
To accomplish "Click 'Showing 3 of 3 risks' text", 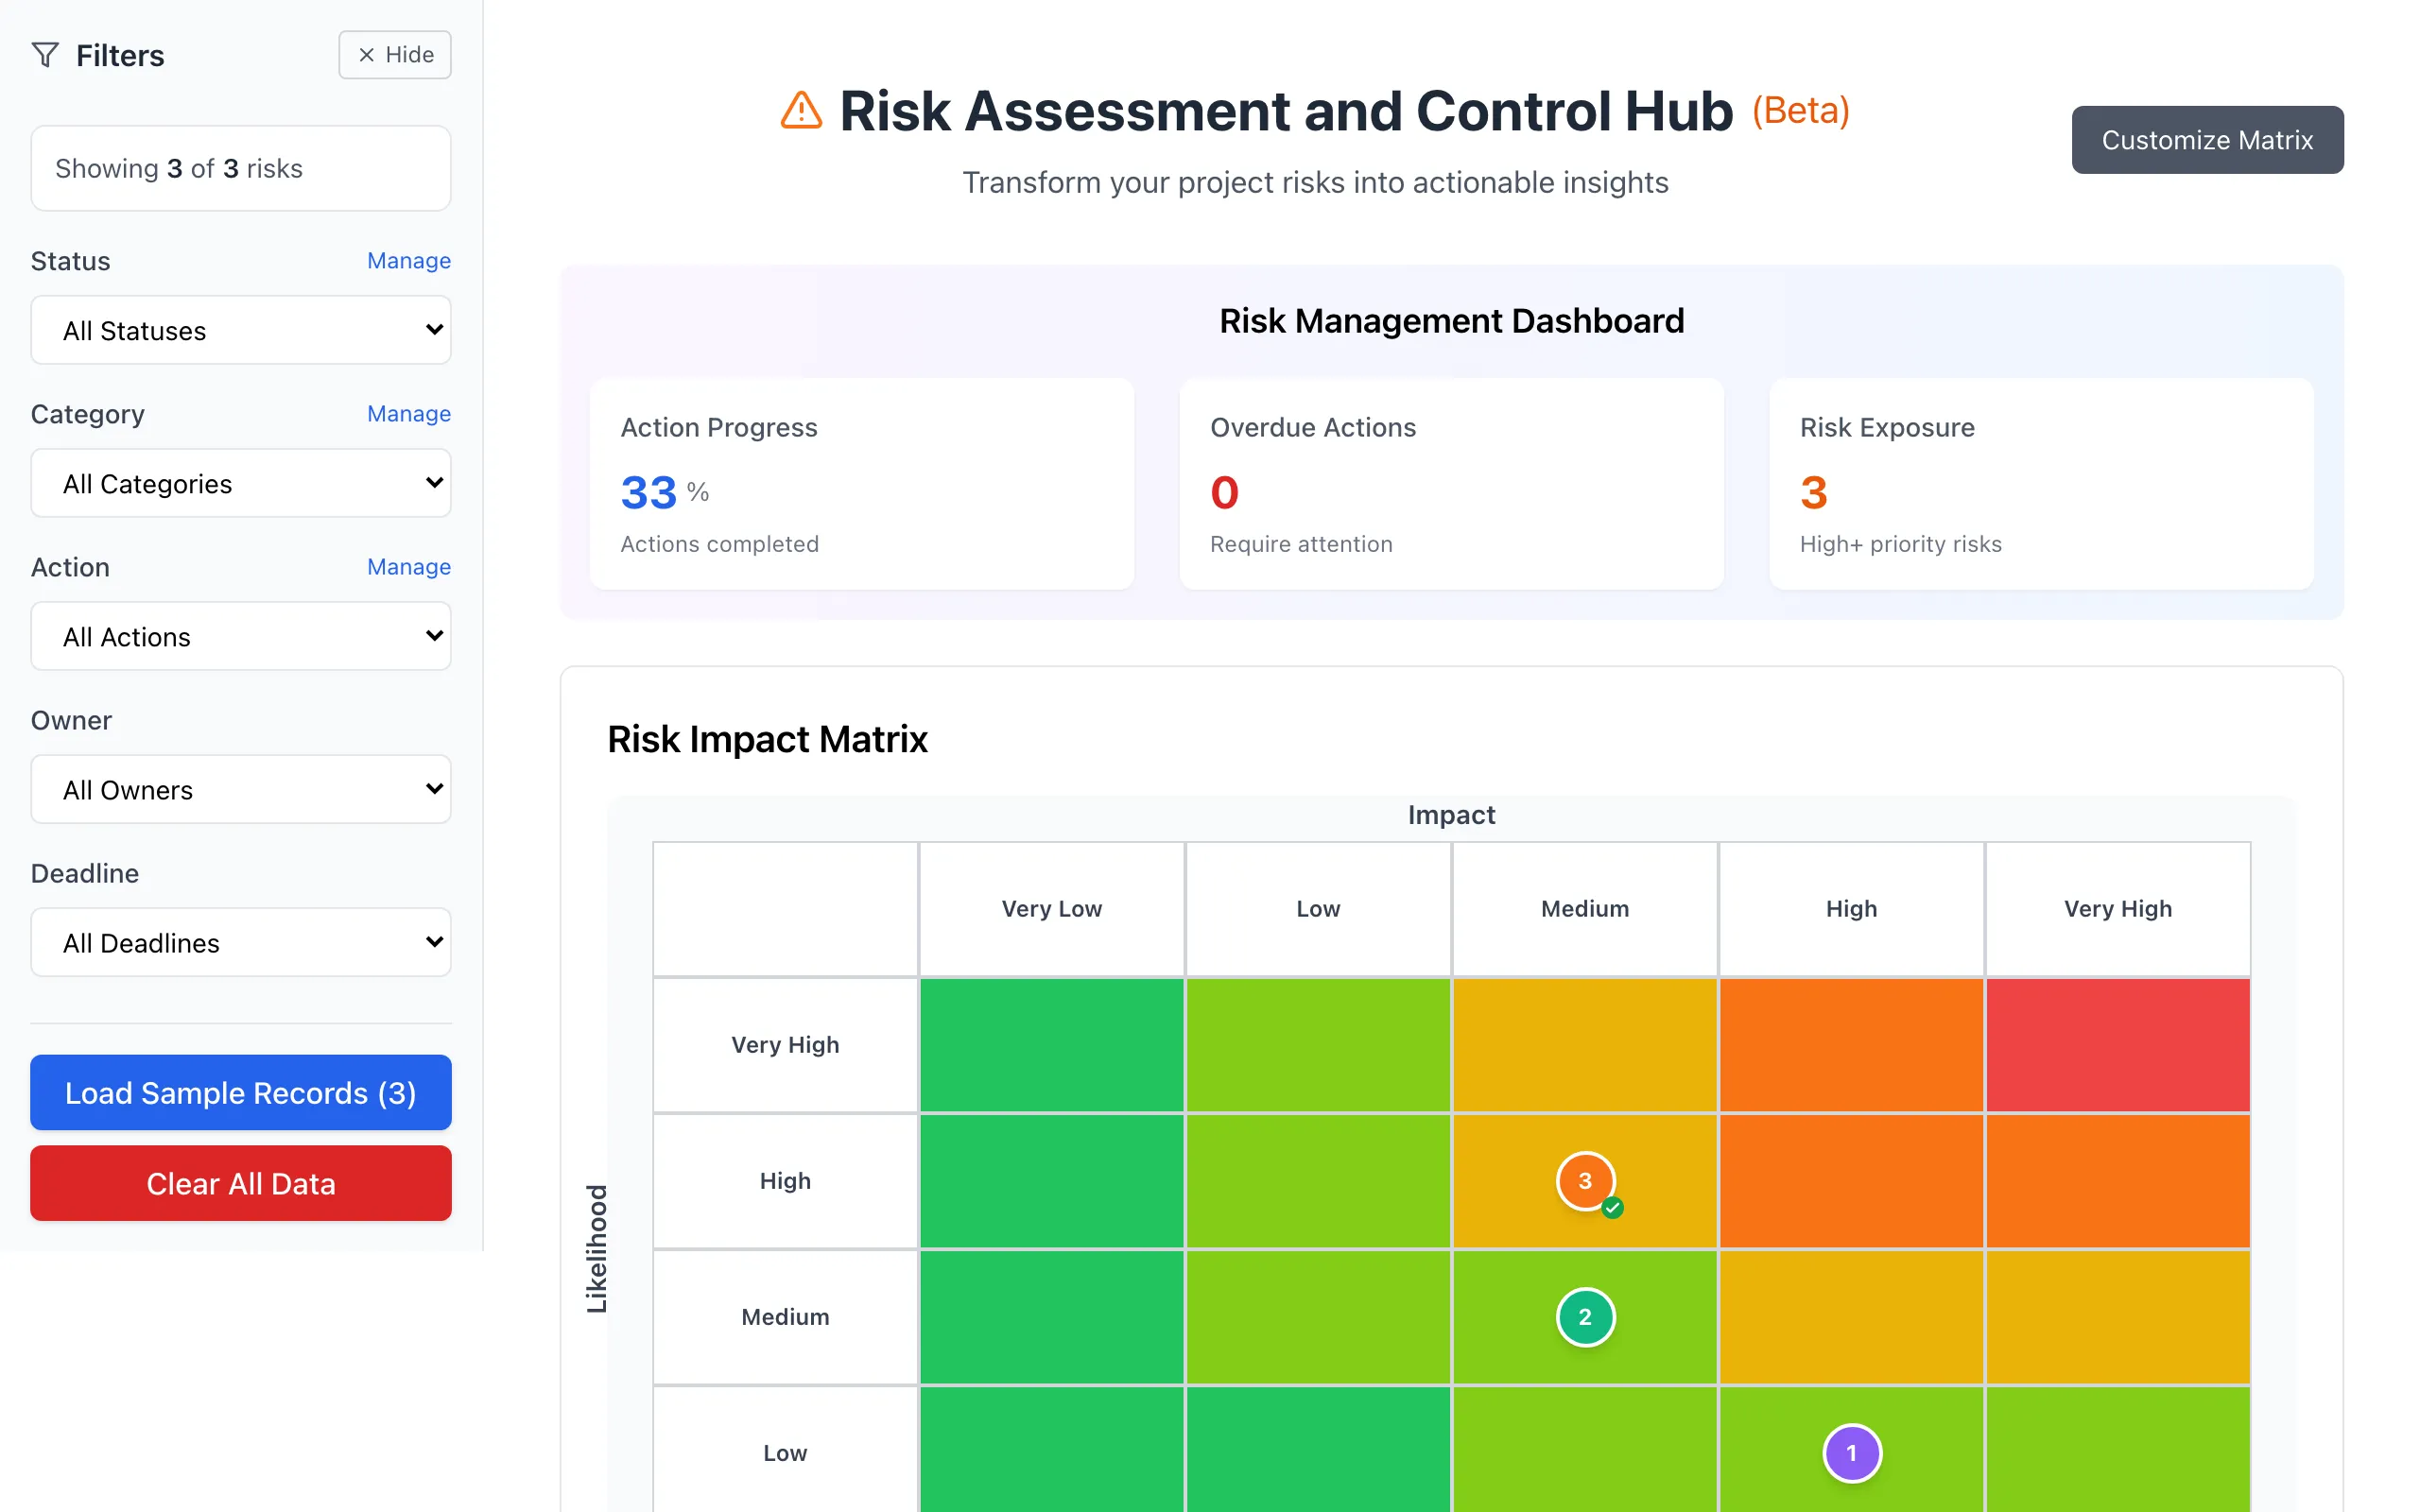I will pos(179,168).
